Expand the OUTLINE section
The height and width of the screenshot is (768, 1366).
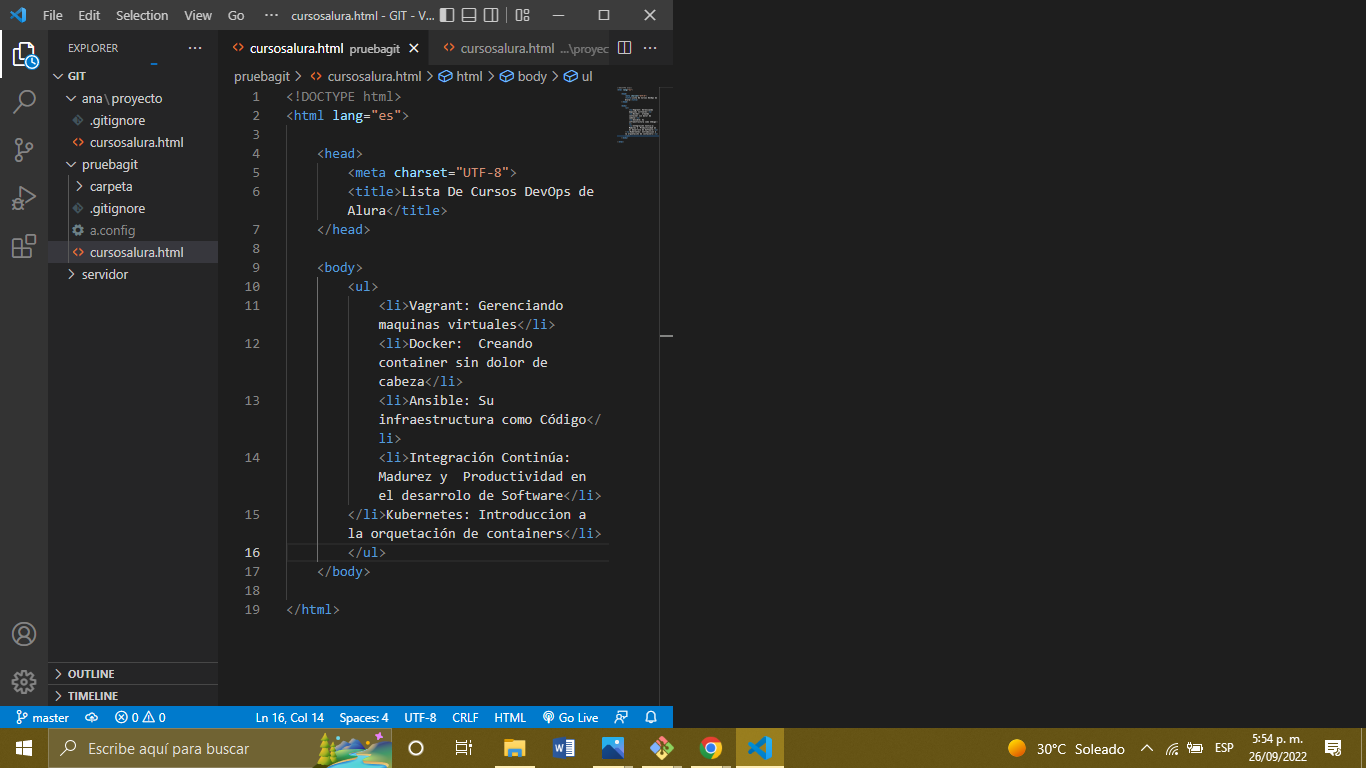tap(133, 673)
